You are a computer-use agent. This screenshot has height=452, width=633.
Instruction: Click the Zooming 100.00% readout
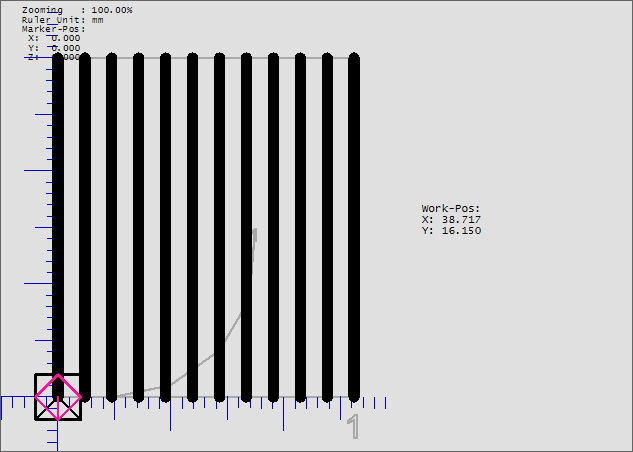[77, 9]
